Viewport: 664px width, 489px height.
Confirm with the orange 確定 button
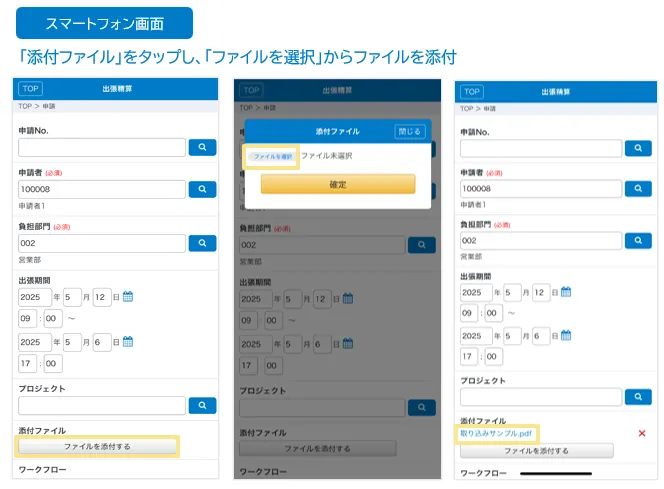click(x=337, y=185)
